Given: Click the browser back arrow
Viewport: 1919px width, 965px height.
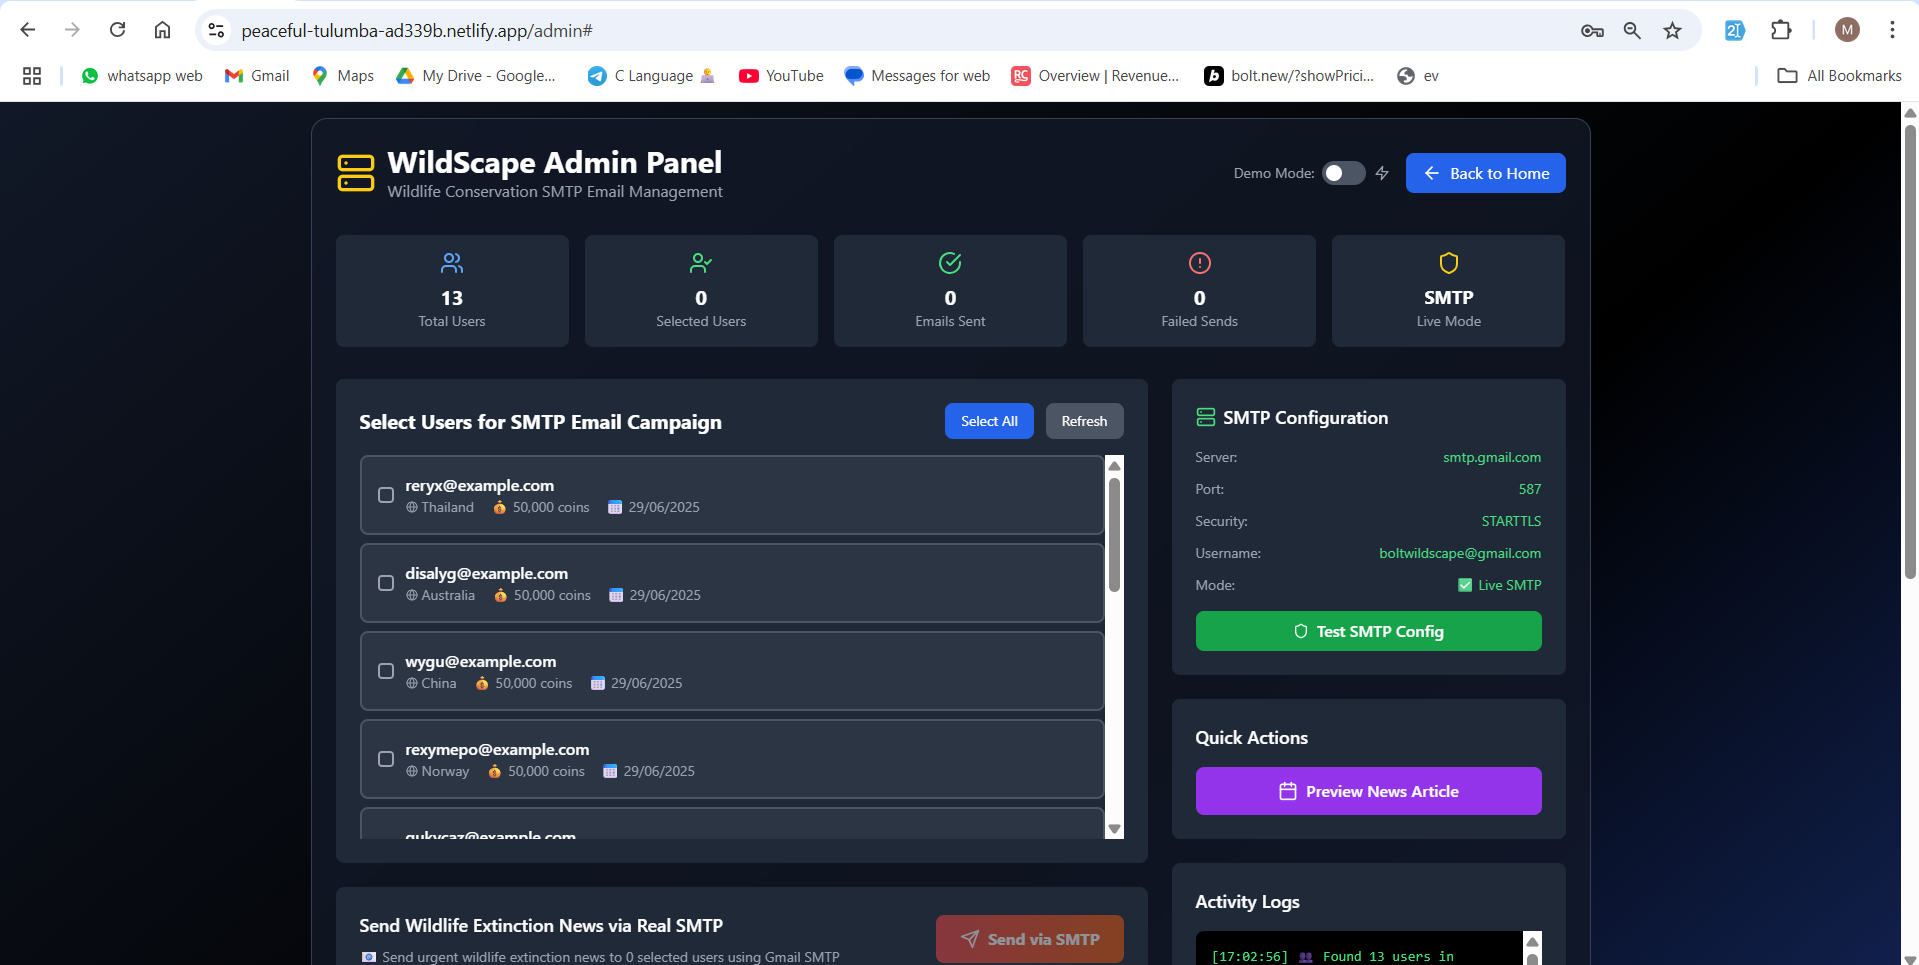Looking at the screenshot, I should pyautogui.click(x=28, y=30).
